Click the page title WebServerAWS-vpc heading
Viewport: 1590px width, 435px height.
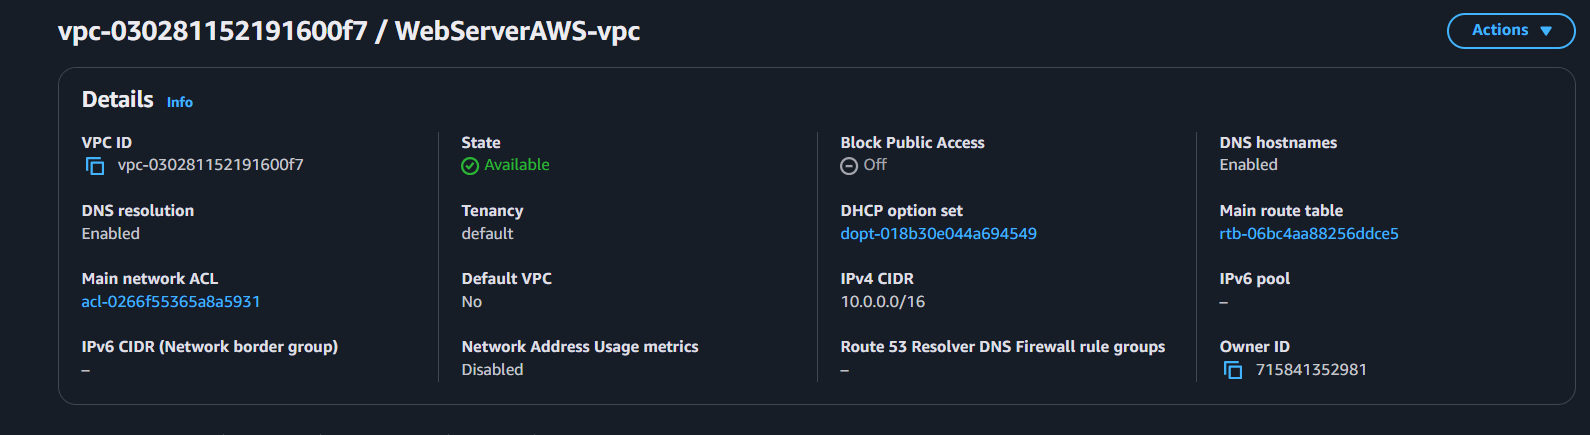349,31
